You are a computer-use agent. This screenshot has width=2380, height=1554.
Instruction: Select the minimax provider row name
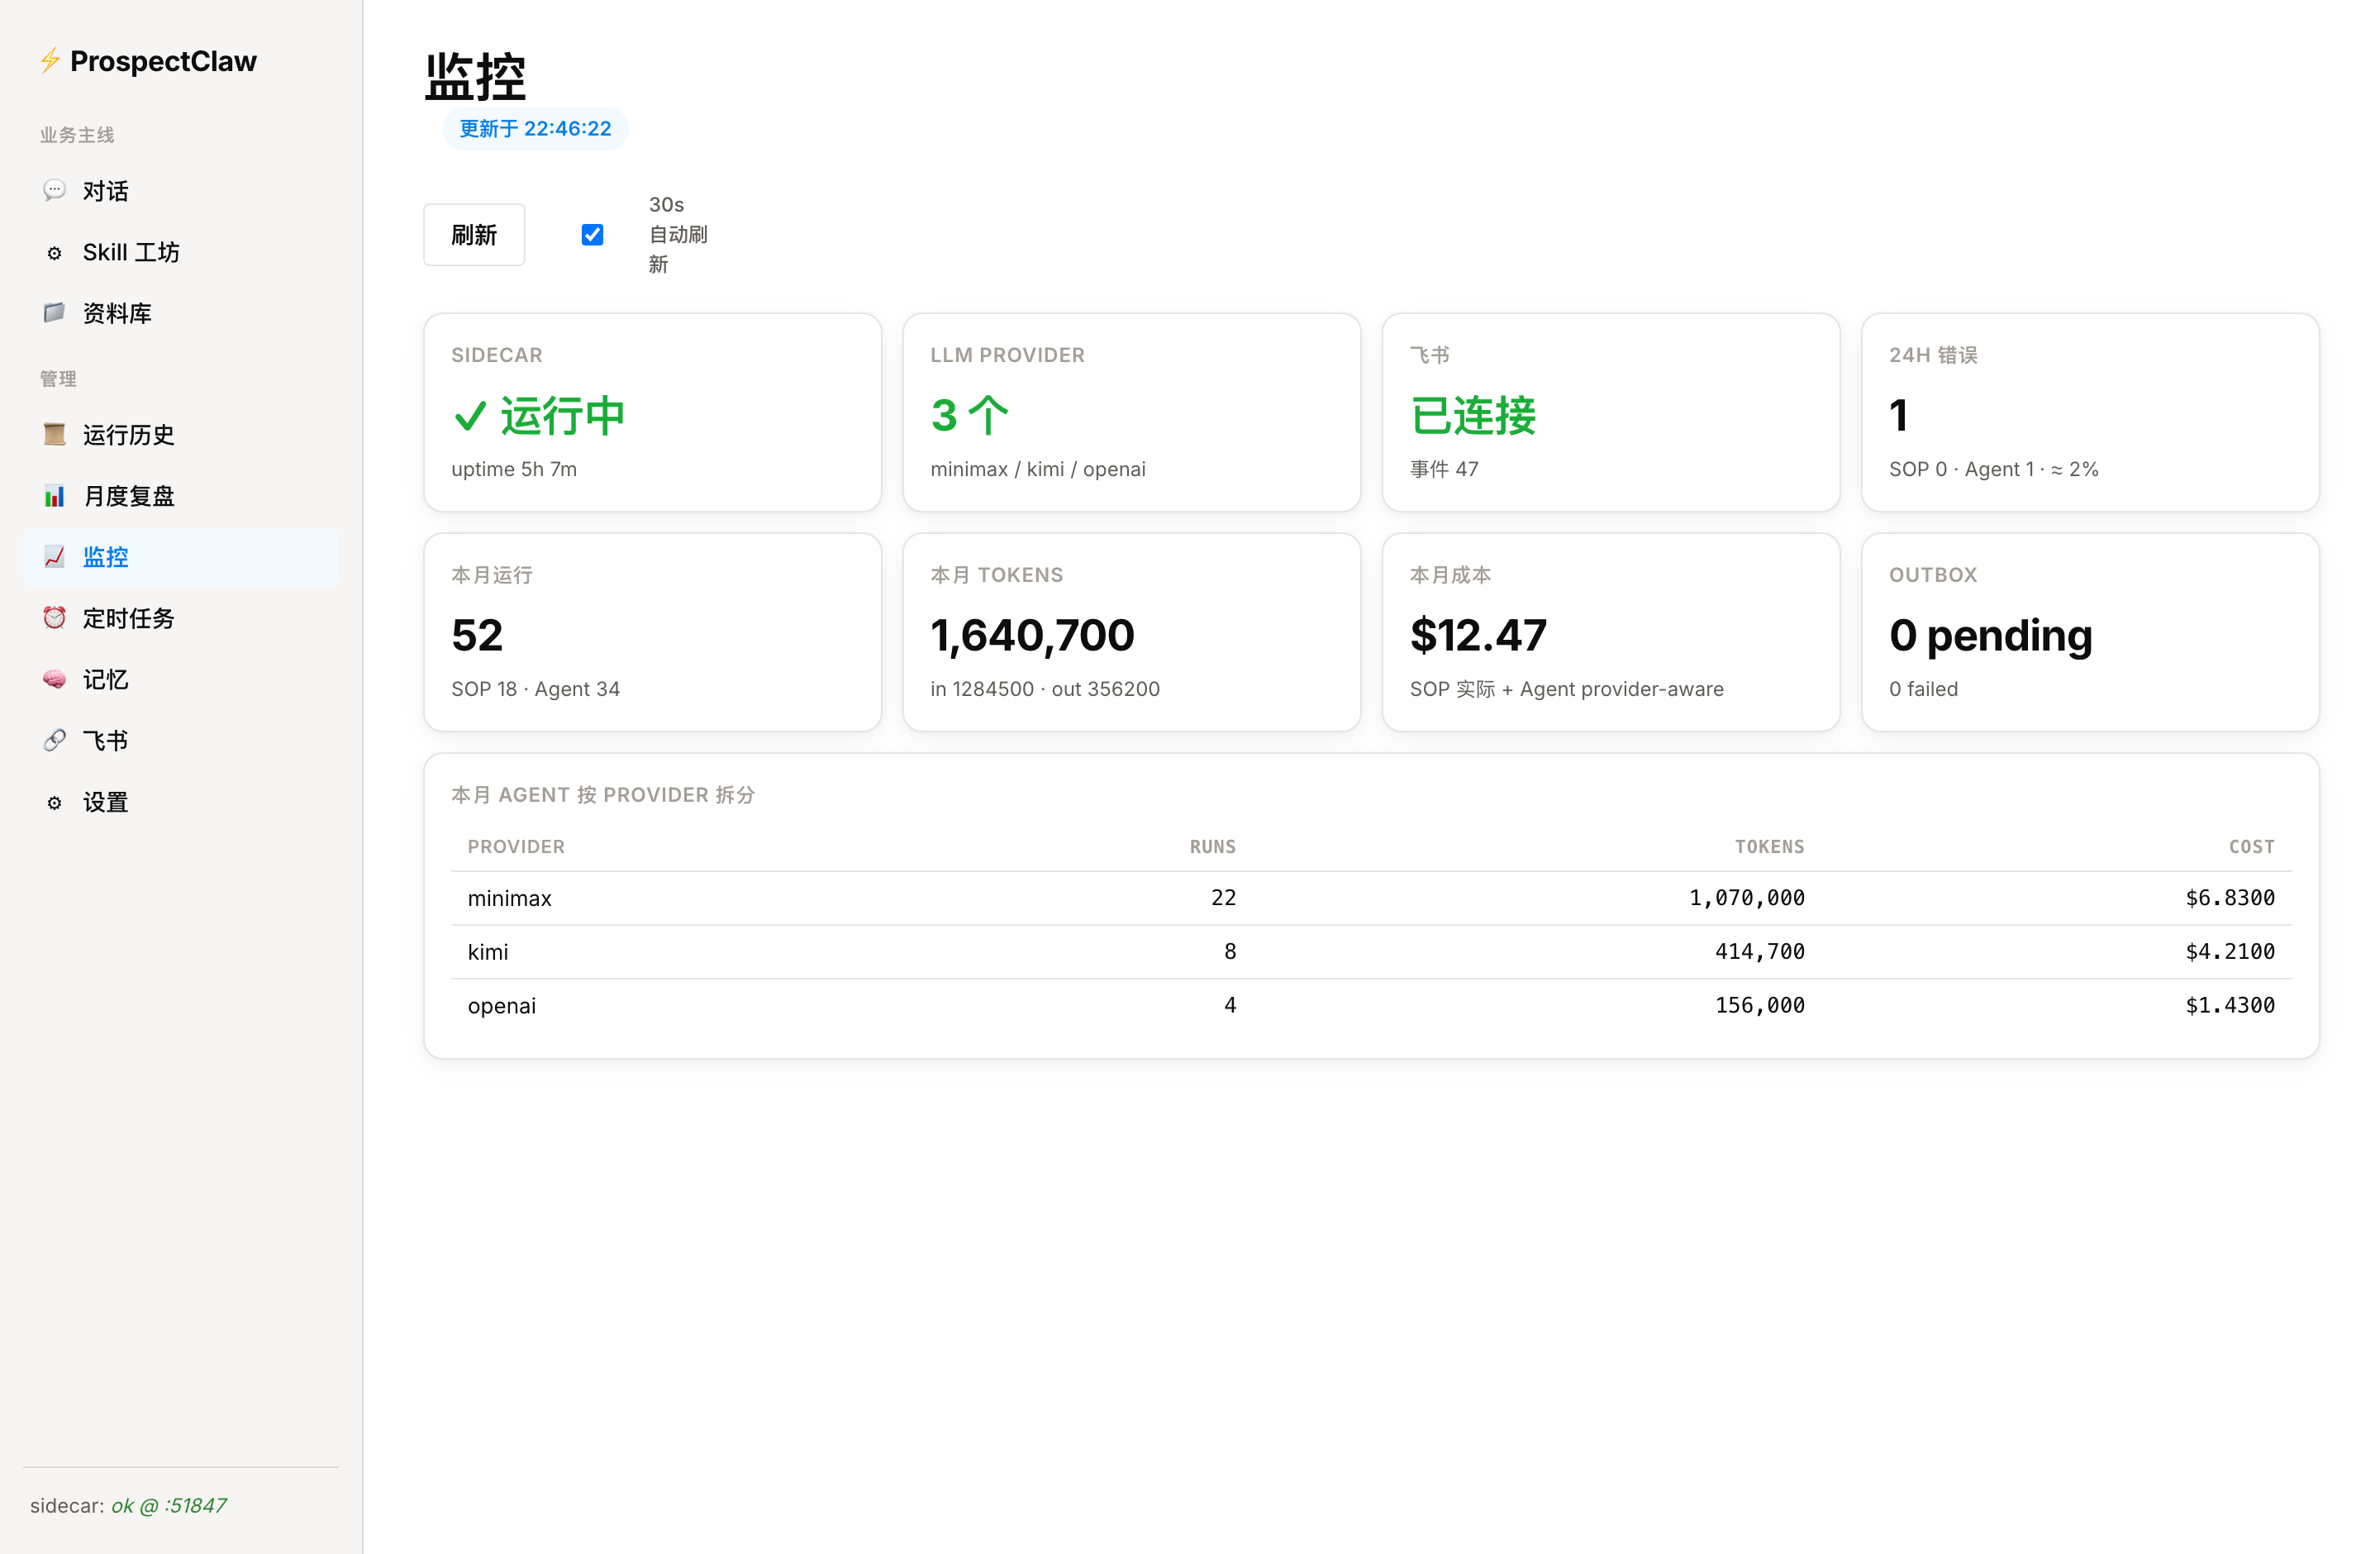click(509, 898)
